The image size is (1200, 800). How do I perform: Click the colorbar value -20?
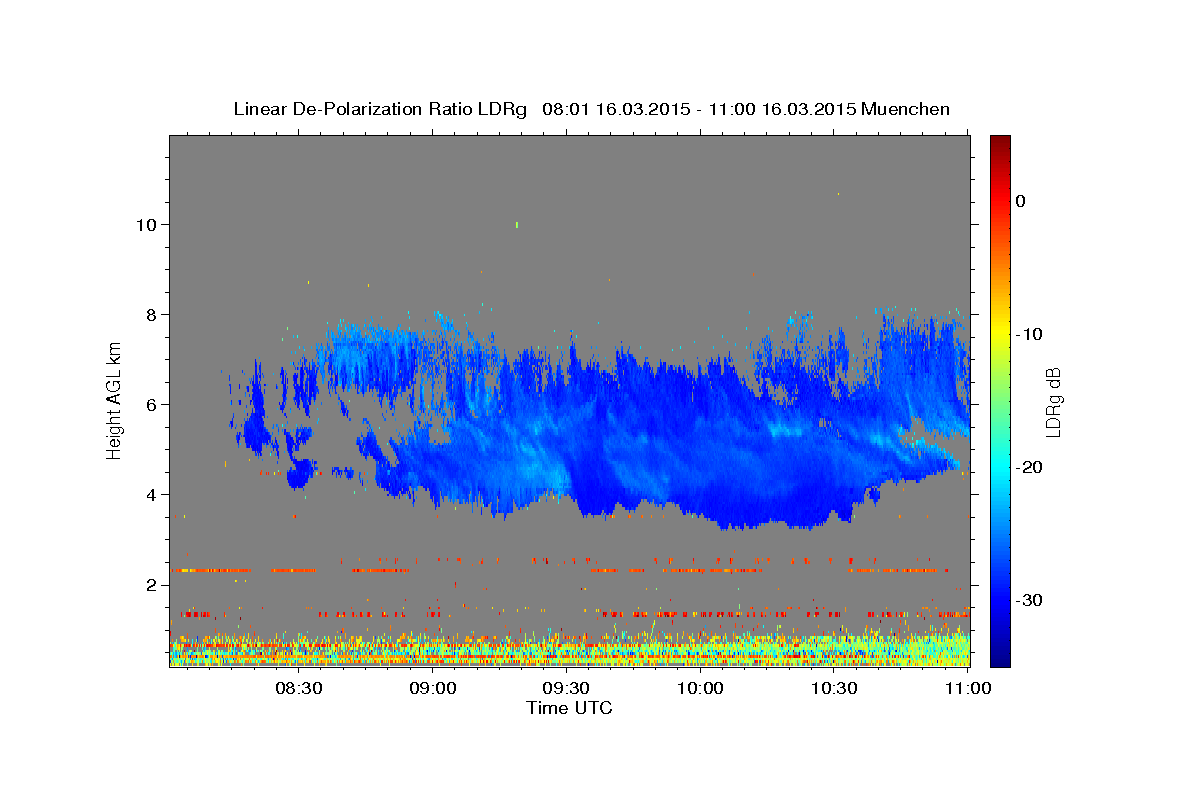pyautogui.click(x=1030, y=467)
